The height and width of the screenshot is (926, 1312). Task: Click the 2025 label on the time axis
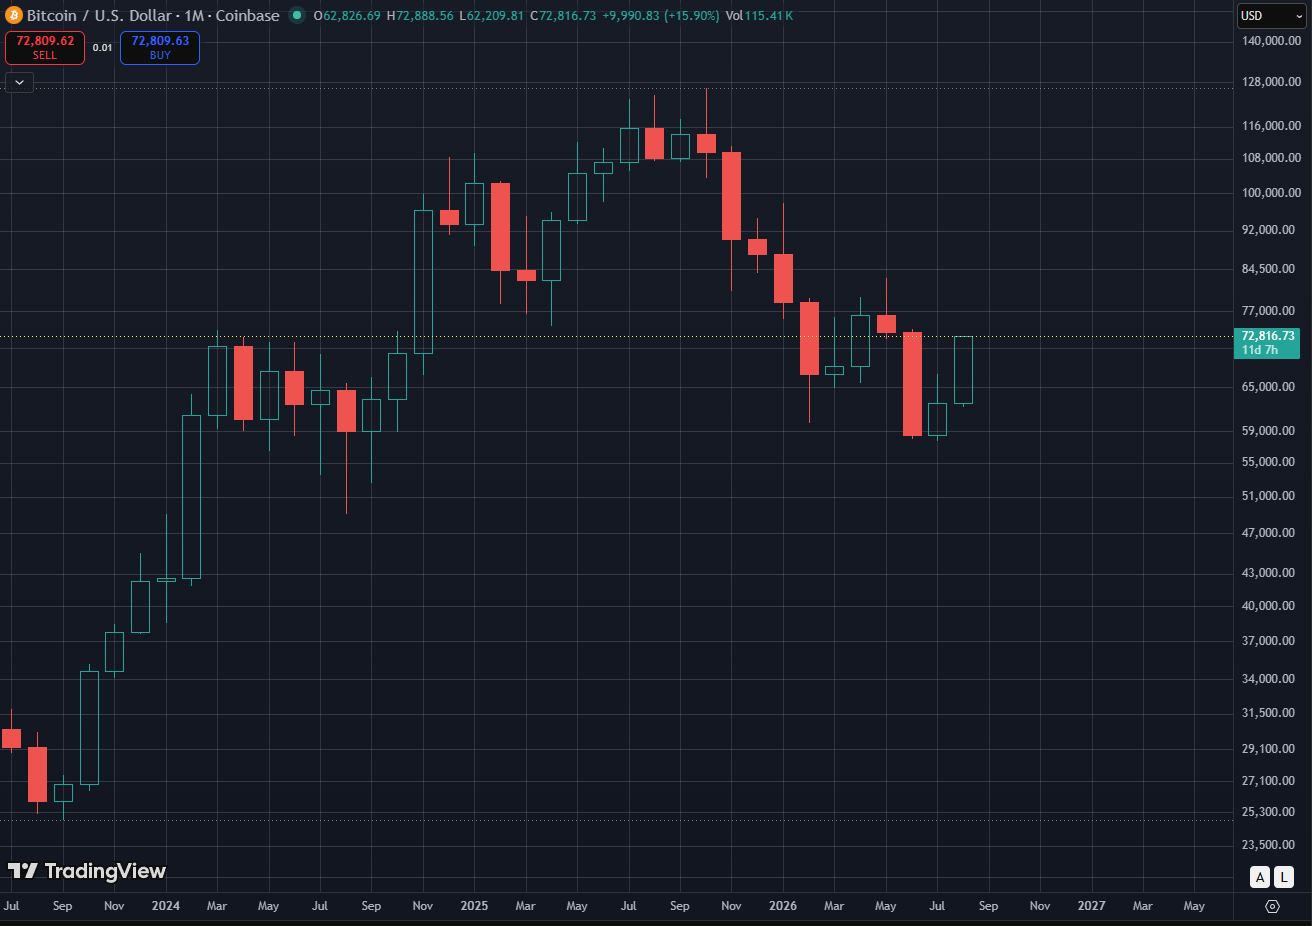point(474,906)
